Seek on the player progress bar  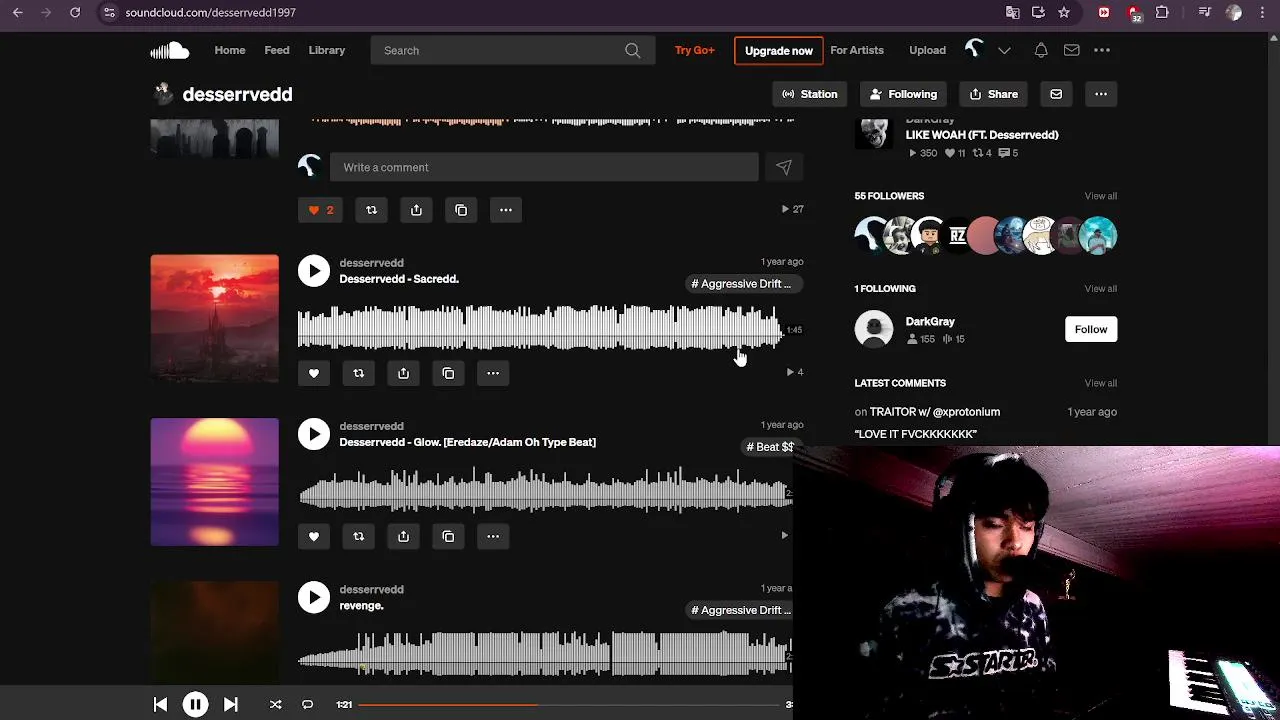[x=570, y=705]
